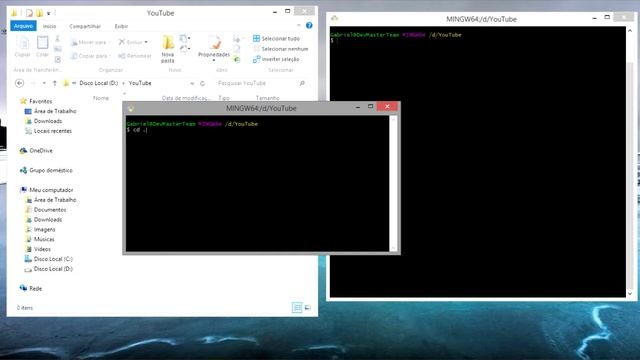Click Selecionar nenhum in ribbon
640x360 pixels.
[280, 49]
